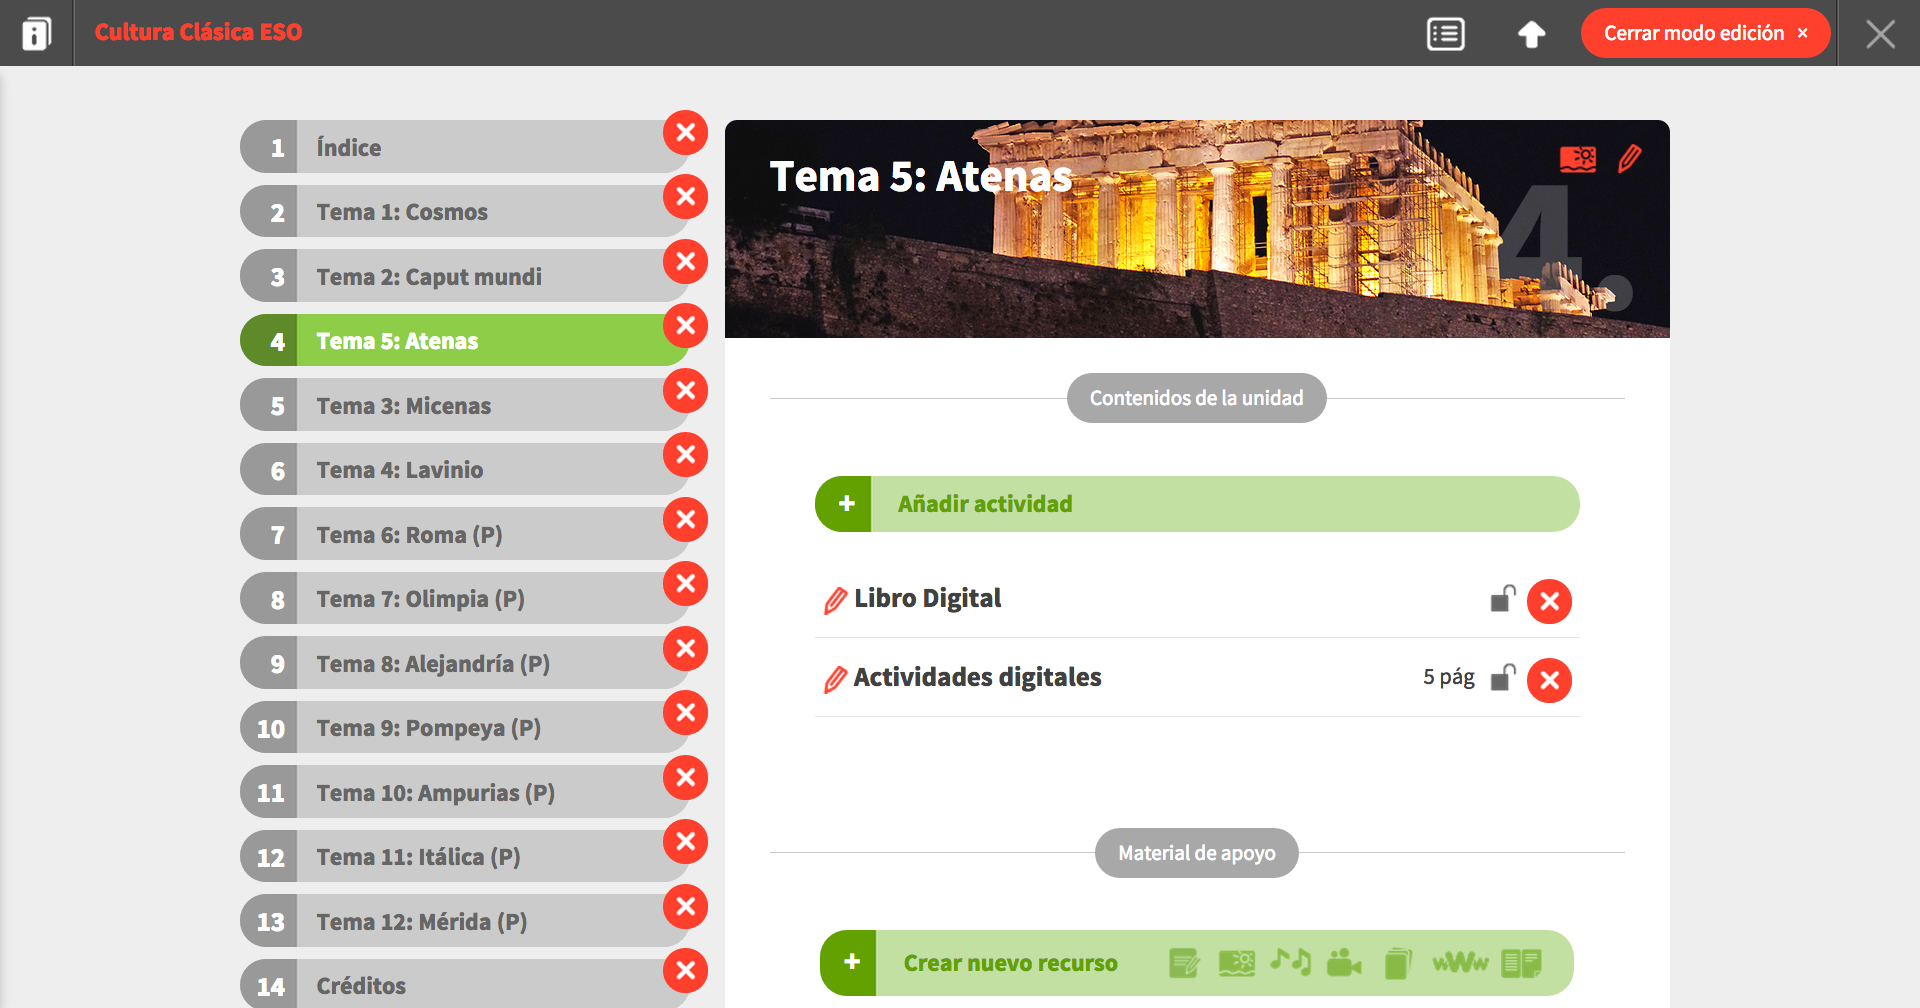The height and width of the screenshot is (1008, 1920).
Task: Click Cerrar modo edición button
Action: click(x=1704, y=33)
